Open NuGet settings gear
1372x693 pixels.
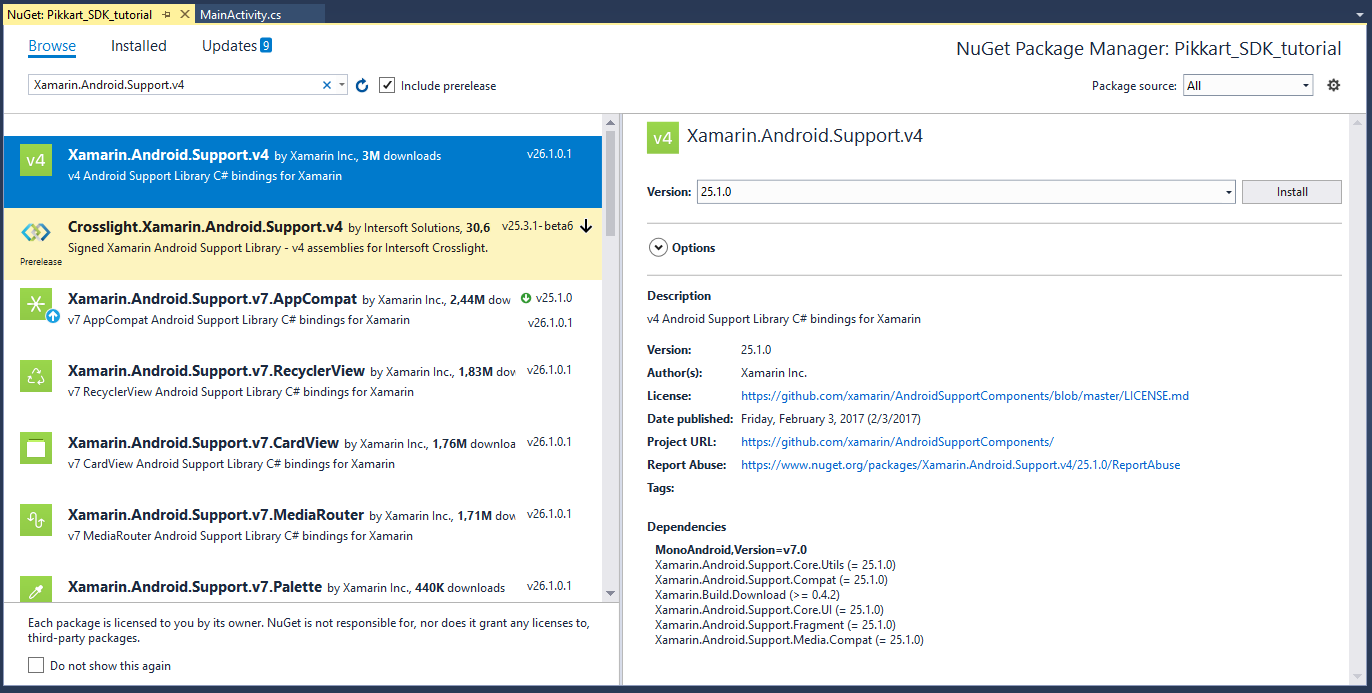tap(1333, 85)
